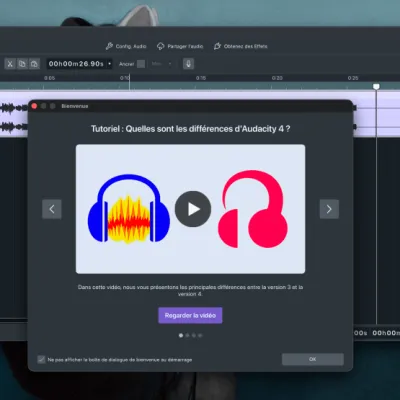This screenshot has width=400, height=400.
Task: Click OK in the Bienvenue dialog
Action: [x=313, y=359]
